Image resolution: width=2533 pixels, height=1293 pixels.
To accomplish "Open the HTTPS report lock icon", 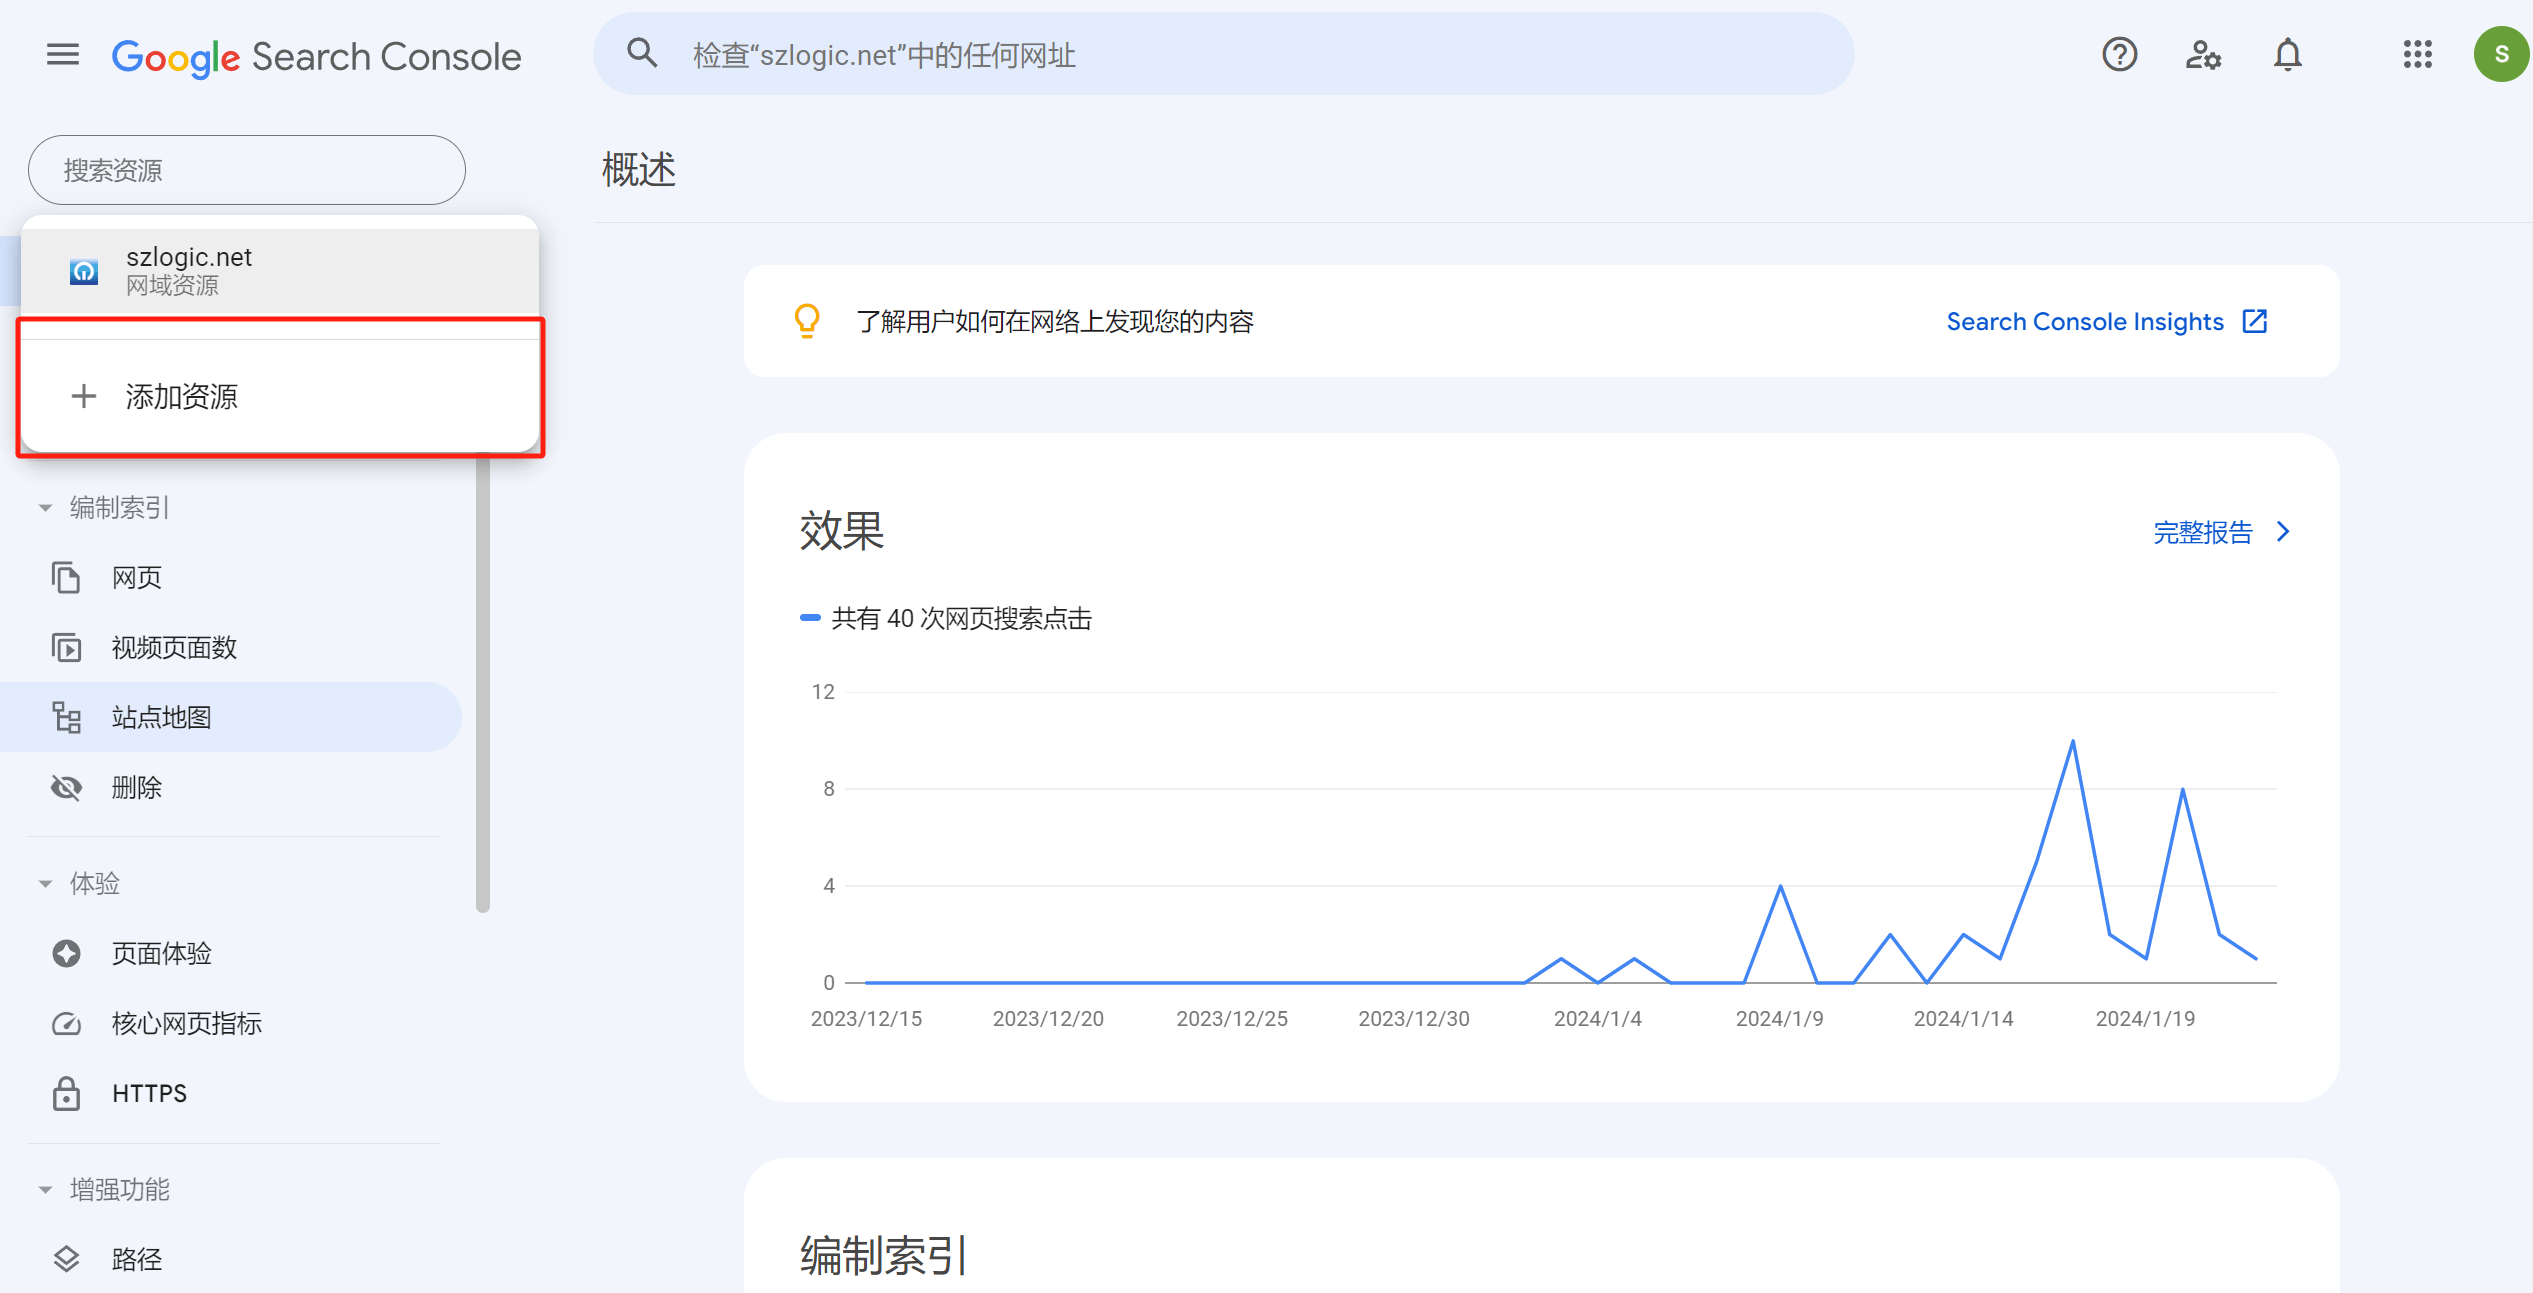I will [66, 1093].
